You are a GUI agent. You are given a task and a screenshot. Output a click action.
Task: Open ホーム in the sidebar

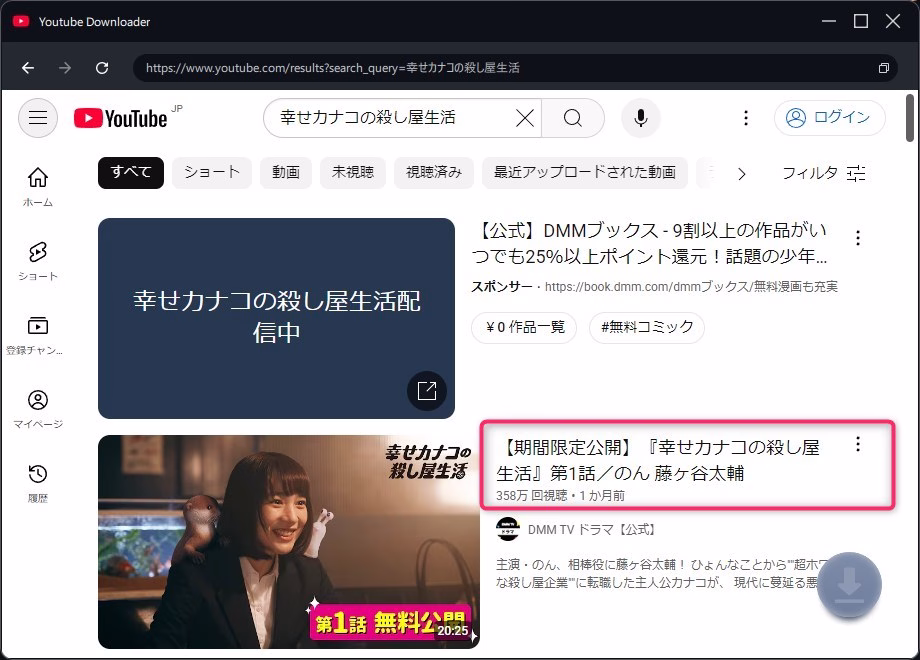click(38, 187)
